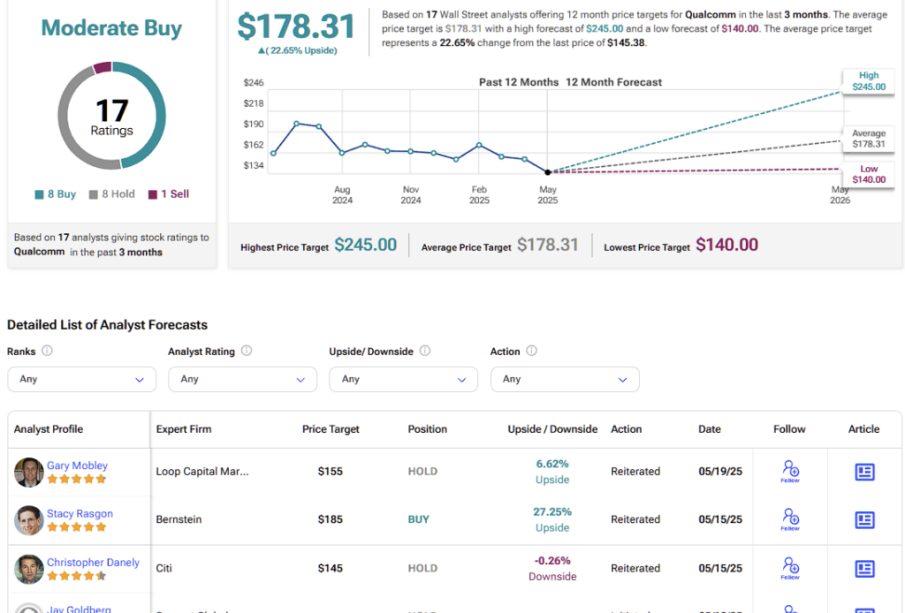Click the 05/19/25 date cell
Image resolution: width=905 pixels, height=613 pixels.
click(x=720, y=471)
